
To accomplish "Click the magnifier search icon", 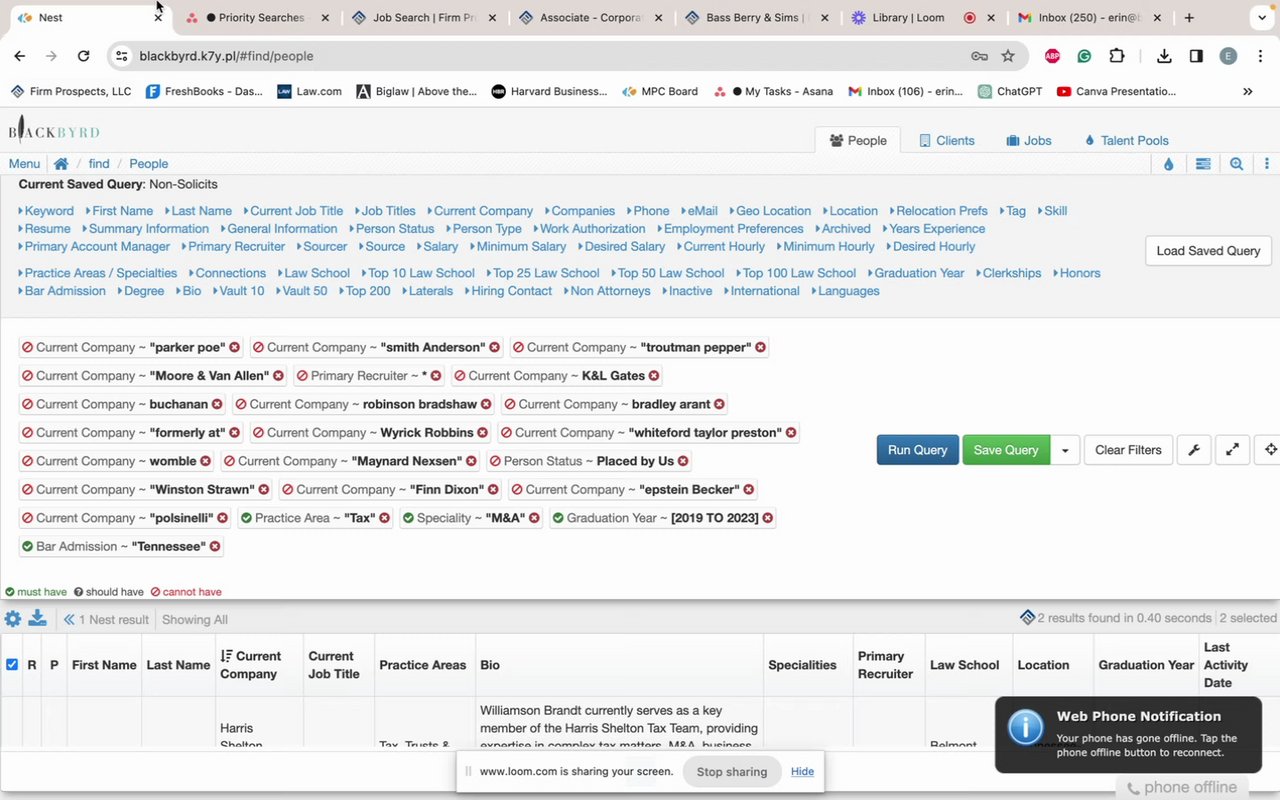I will coord(1237,164).
